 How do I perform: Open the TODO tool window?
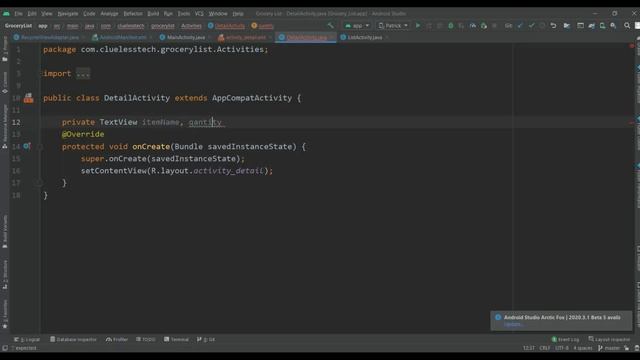click(146, 339)
